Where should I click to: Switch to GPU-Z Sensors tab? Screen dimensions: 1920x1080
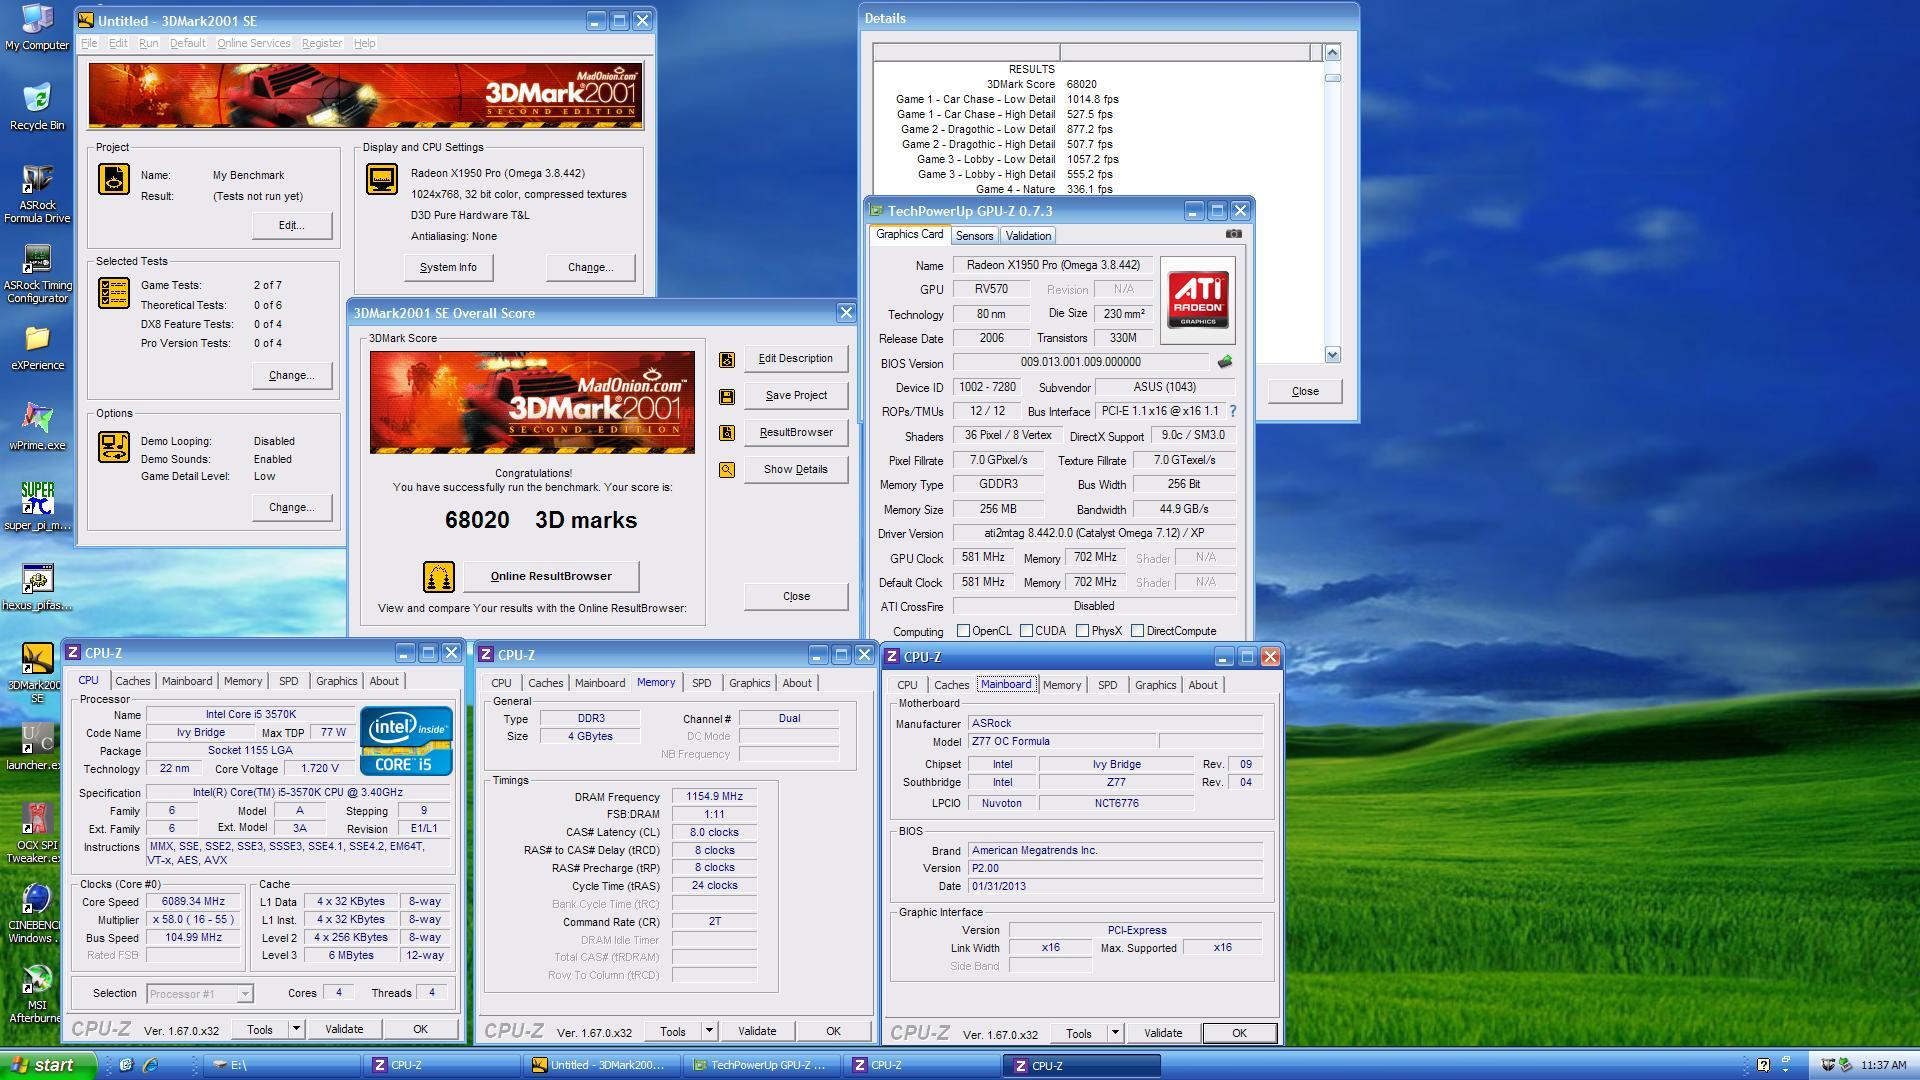[x=974, y=236]
